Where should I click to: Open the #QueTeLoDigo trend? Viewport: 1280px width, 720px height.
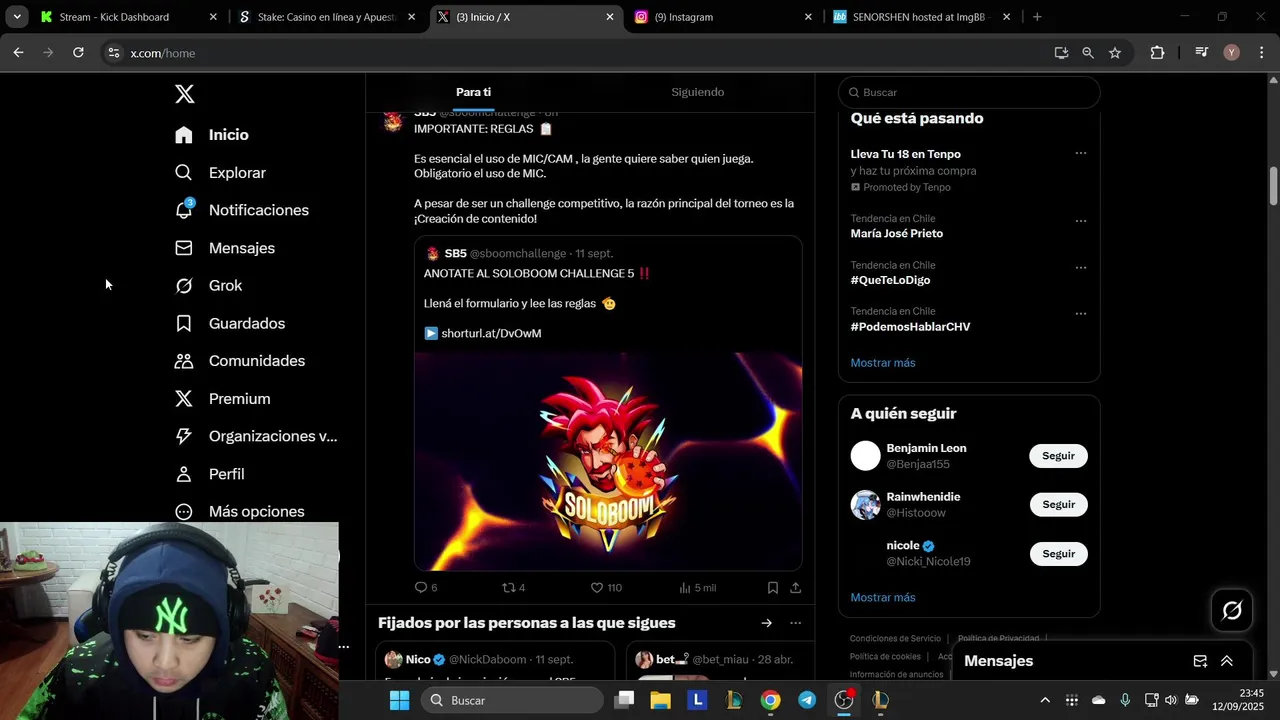tap(891, 281)
